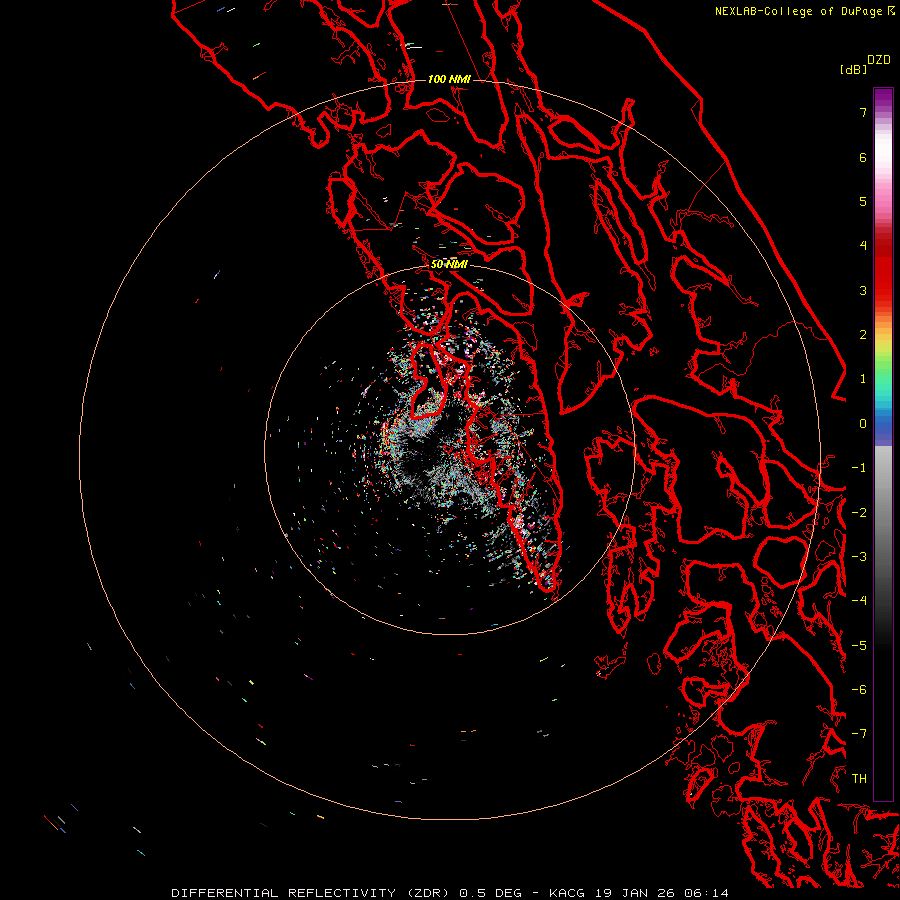Click the 5 dB tick label
900x900 pixels.
[863, 201]
